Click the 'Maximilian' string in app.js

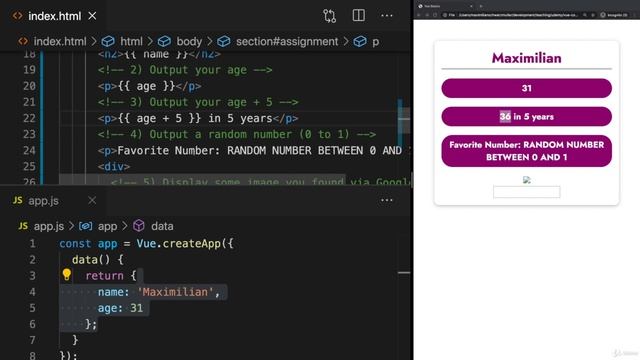176,292
